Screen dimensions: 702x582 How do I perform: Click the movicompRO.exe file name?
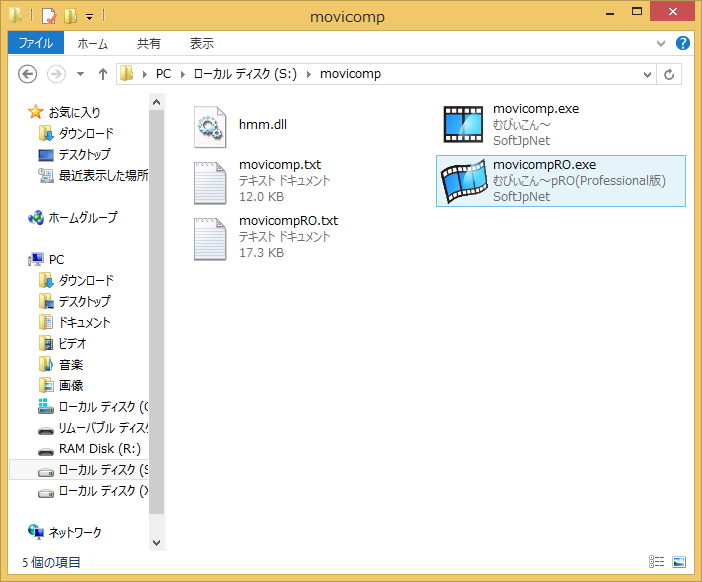pyautogui.click(x=544, y=165)
